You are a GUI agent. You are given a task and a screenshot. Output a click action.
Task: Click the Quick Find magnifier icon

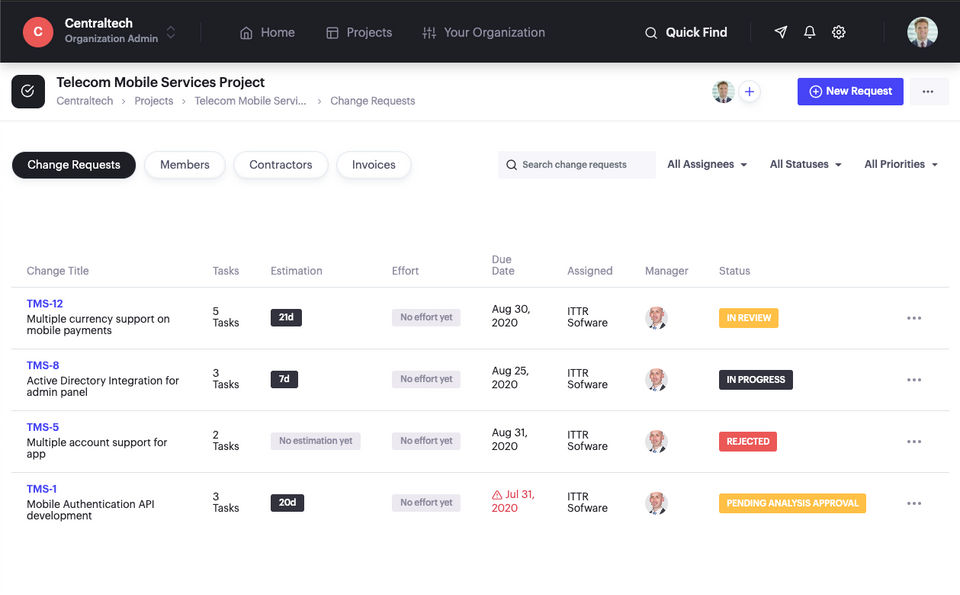point(651,32)
